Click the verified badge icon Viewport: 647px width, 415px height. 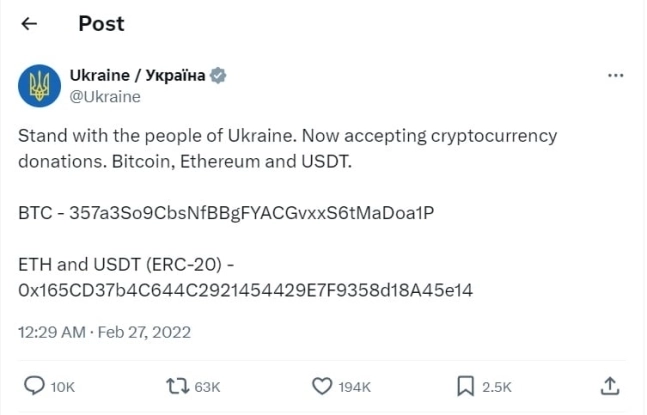click(218, 75)
